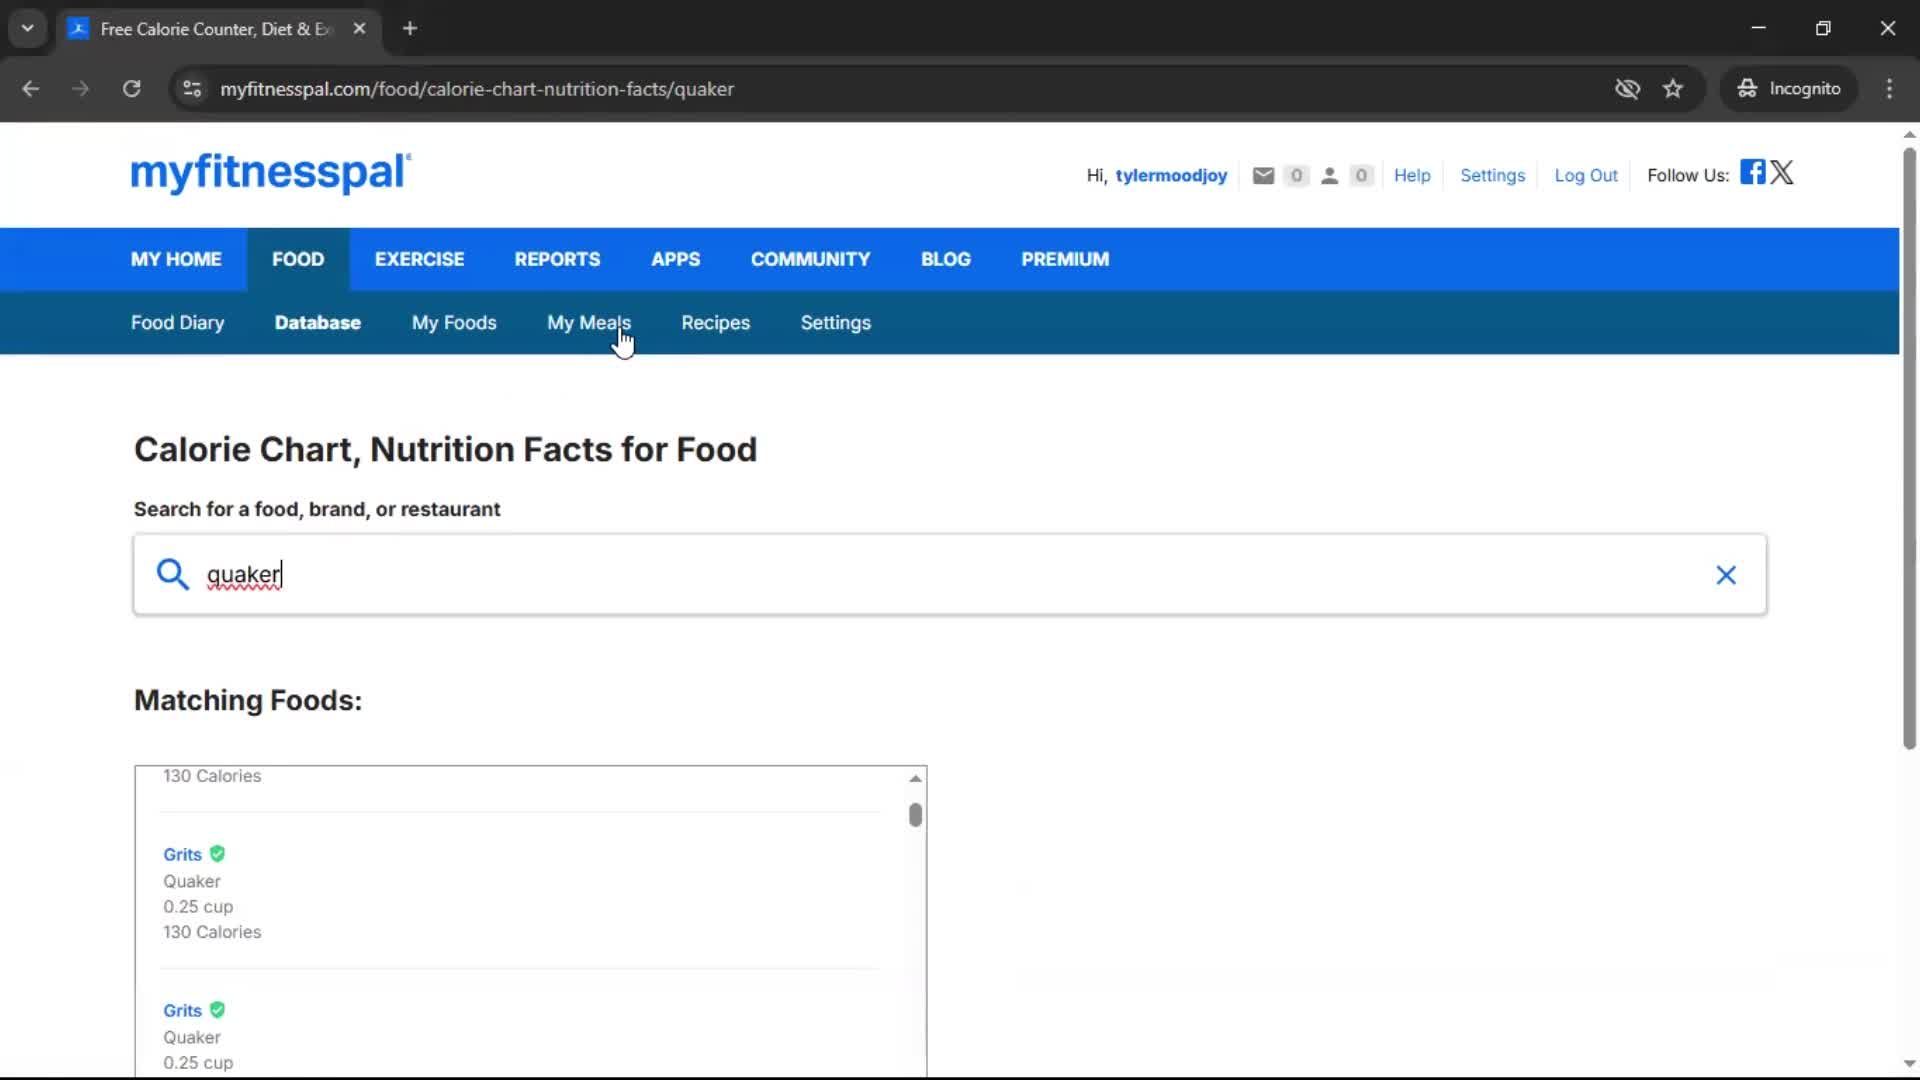Open the COMMUNITY tab
This screenshot has height=1080, width=1920.
(x=810, y=259)
